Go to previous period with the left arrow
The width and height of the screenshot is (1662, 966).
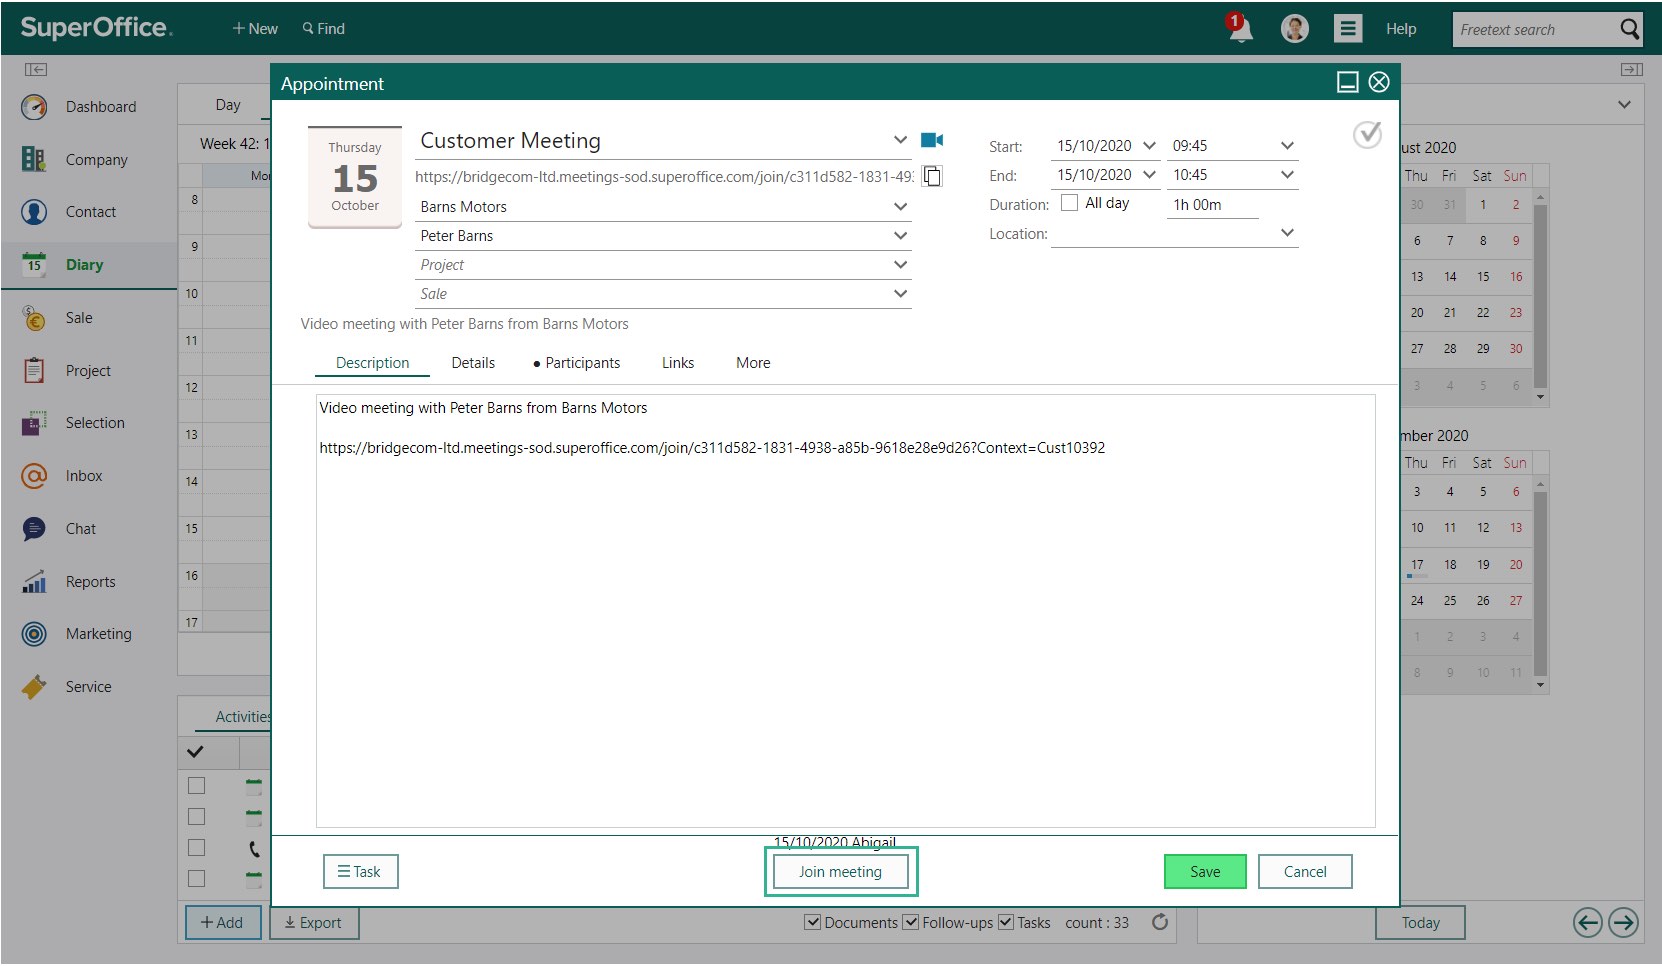(x=1587, y=922)
